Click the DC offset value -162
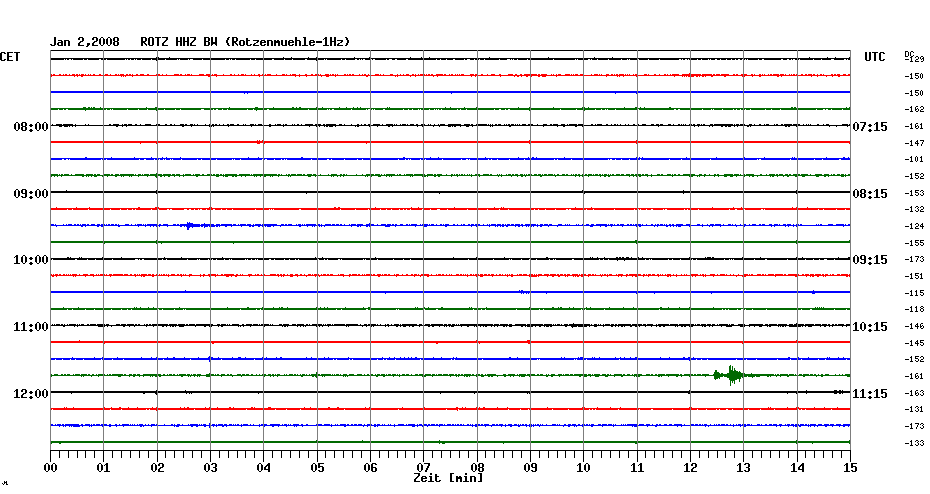This screenshot has width=930, height=494. [x=915, y=109]
